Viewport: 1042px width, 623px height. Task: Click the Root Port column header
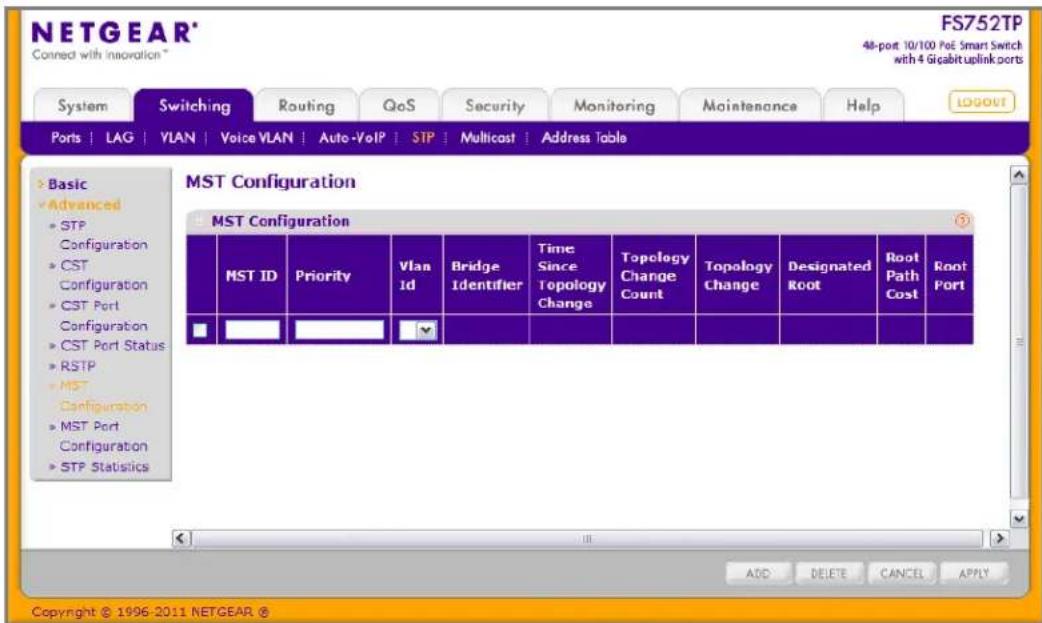[950, 275]
